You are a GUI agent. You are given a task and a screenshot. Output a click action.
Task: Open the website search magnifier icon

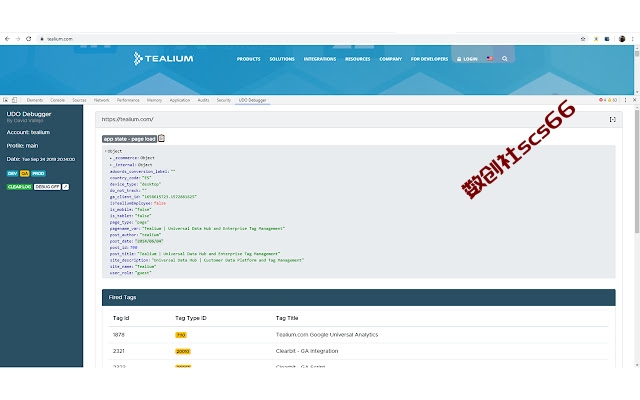coord(504,59)
